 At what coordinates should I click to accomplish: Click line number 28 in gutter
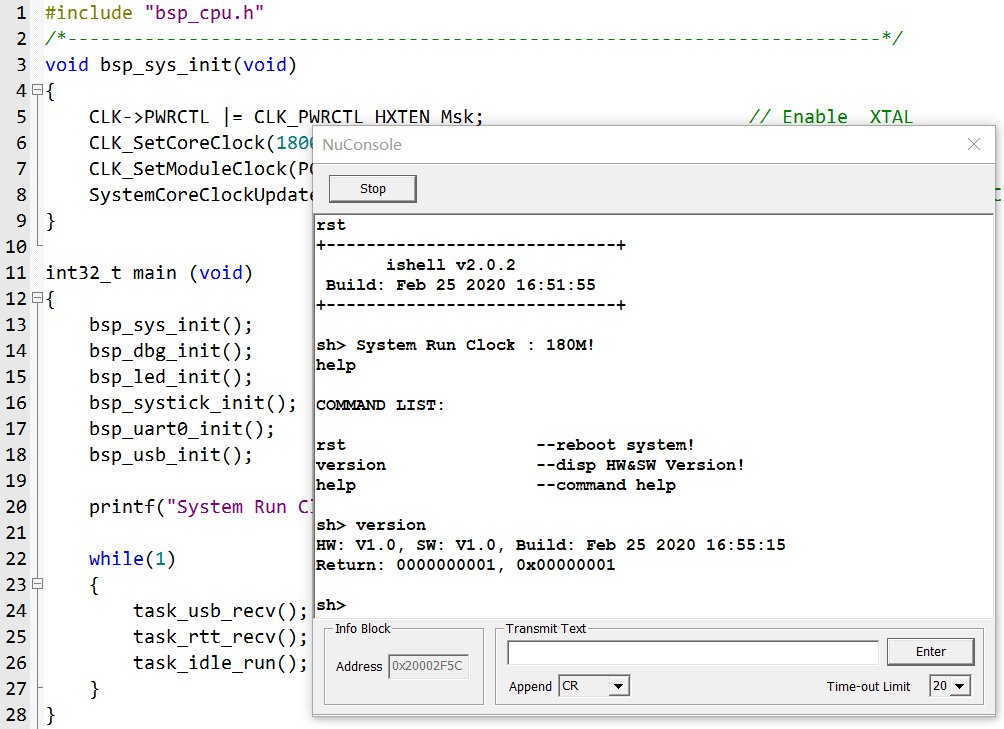(17, 715)
